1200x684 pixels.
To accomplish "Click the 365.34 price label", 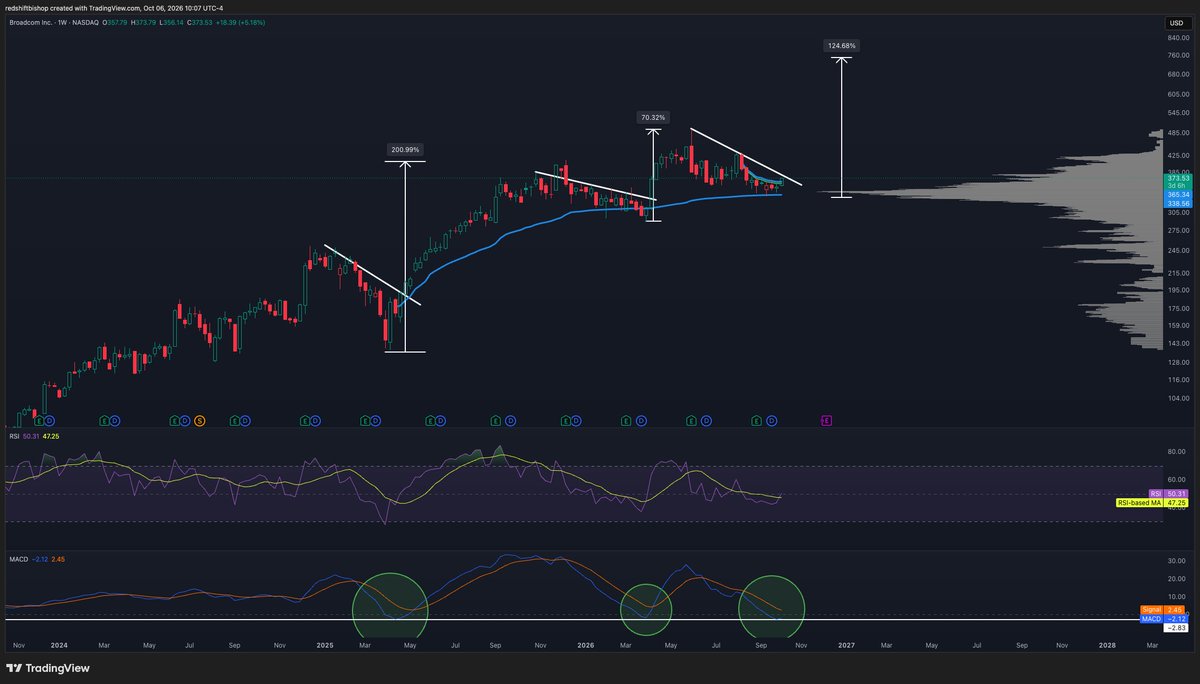I will pyautogui.click(x=1176, y=194).
